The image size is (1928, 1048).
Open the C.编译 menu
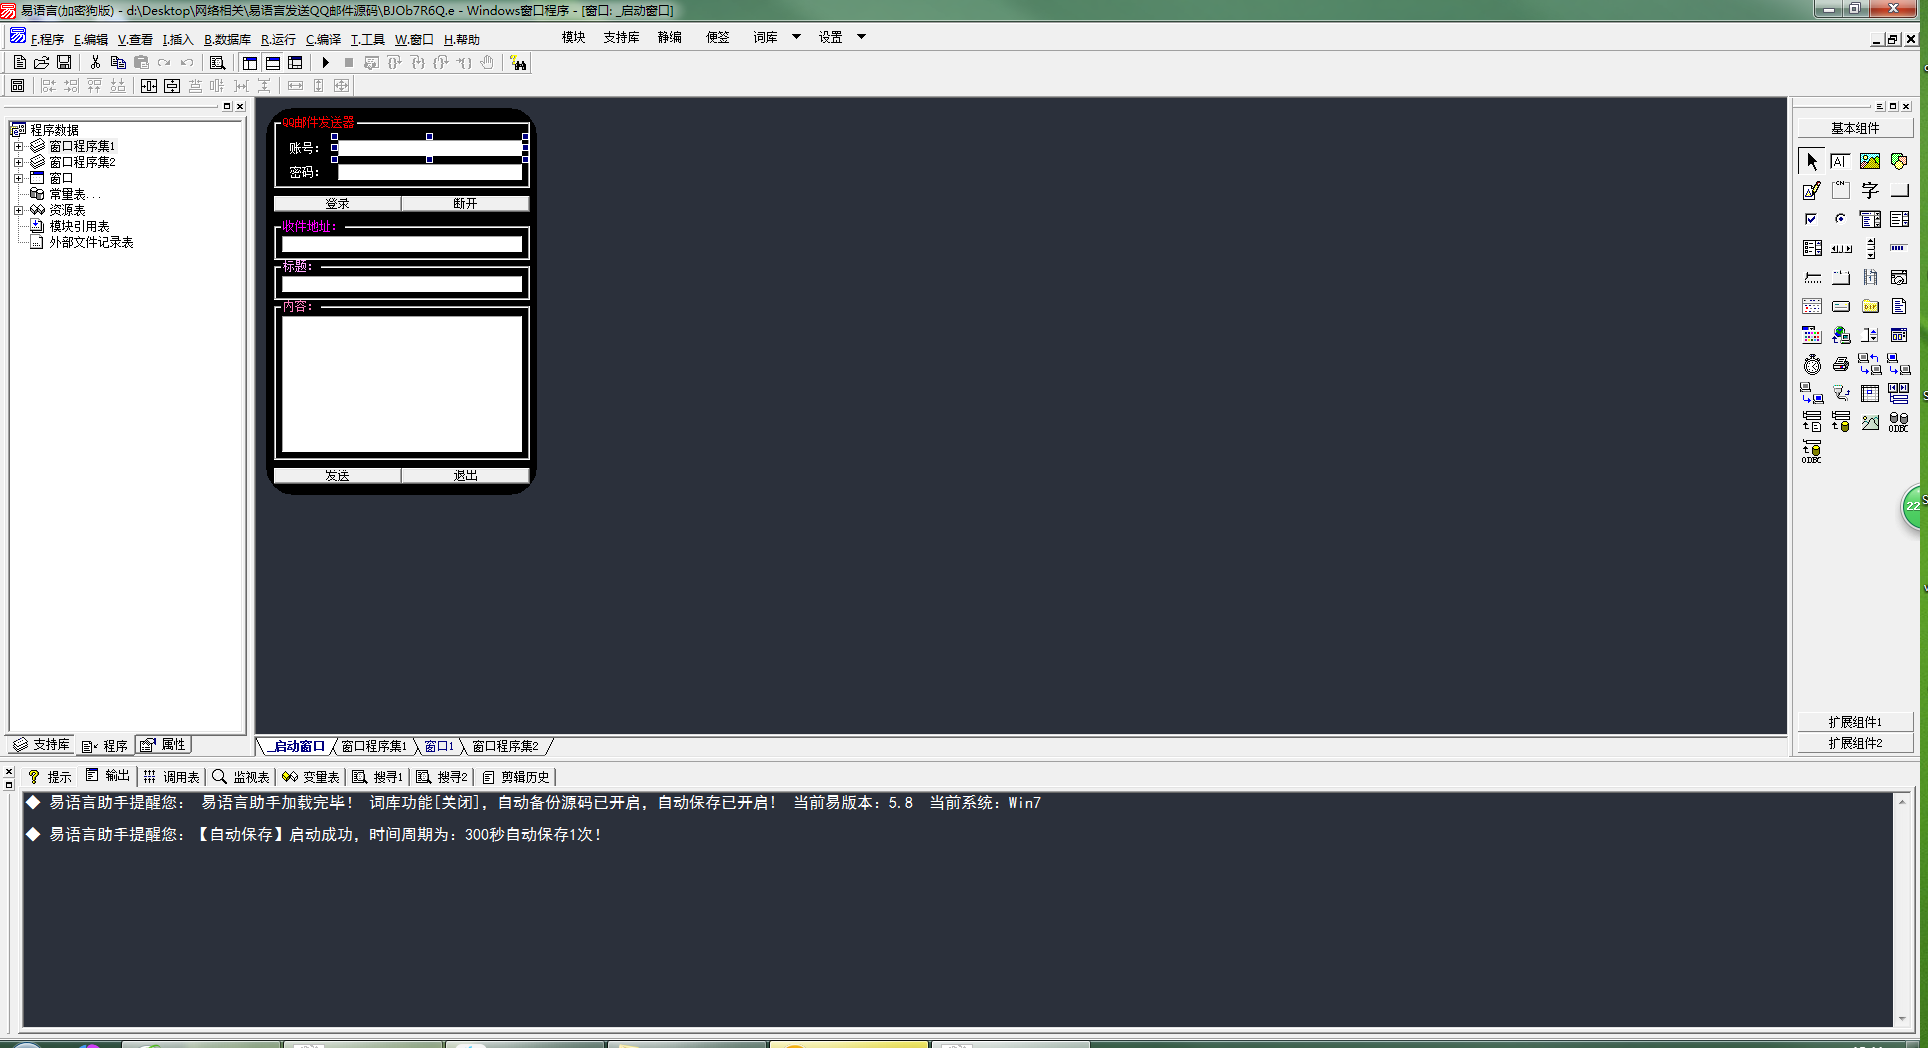tap(323, 39)
